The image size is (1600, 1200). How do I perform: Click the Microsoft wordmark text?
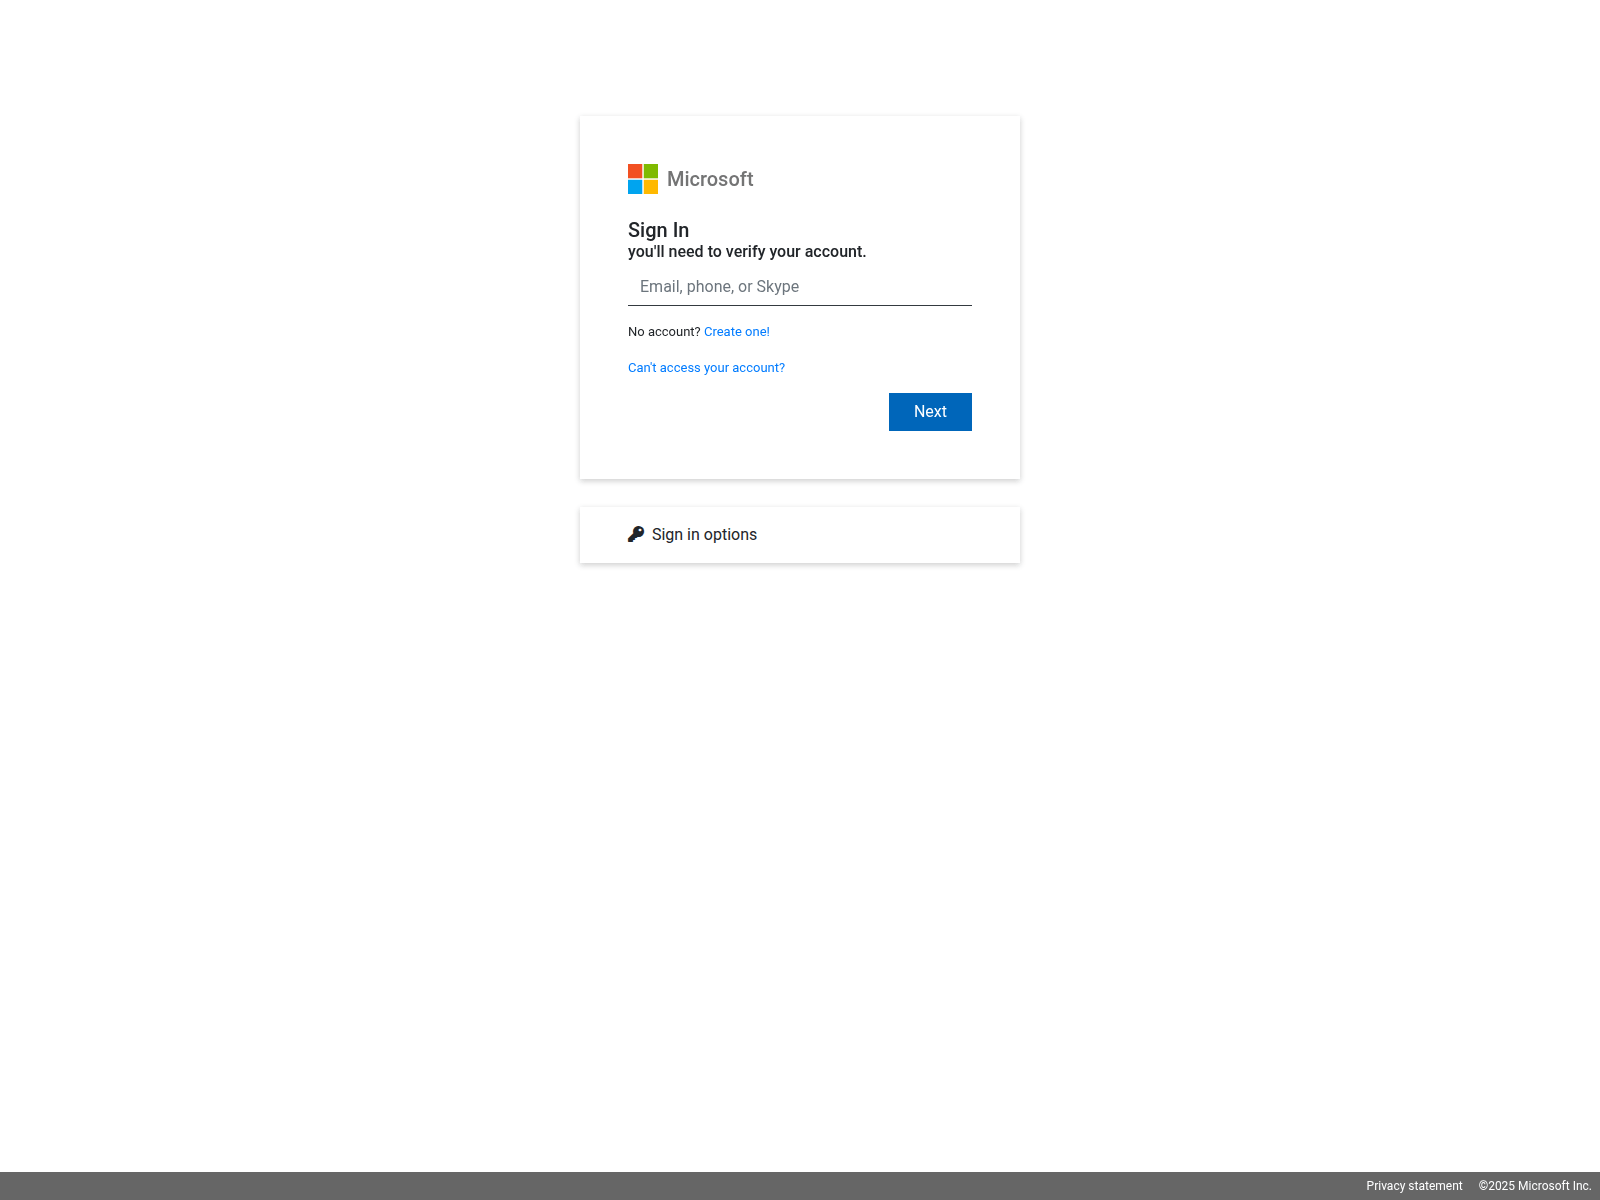710,179
